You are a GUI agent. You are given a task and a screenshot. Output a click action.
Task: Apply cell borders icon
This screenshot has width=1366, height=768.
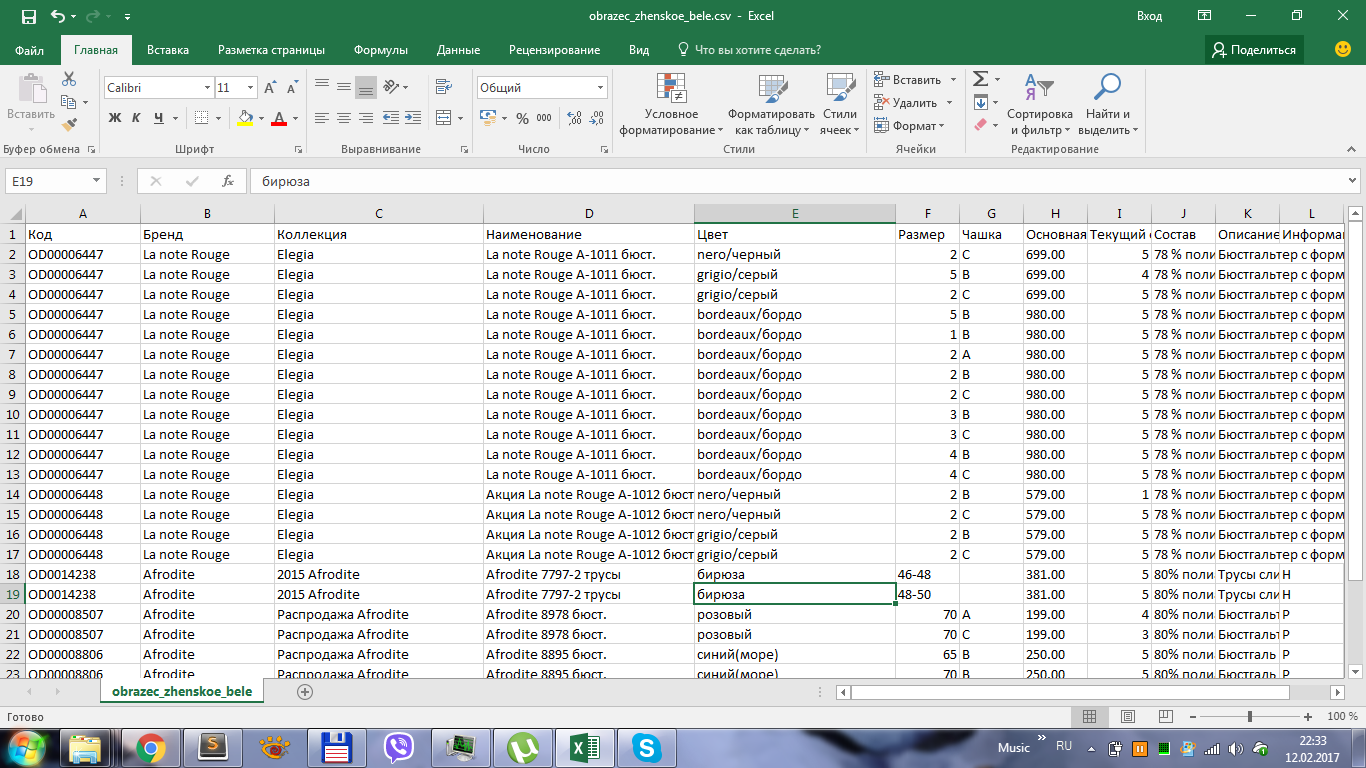tap(202, 118)
